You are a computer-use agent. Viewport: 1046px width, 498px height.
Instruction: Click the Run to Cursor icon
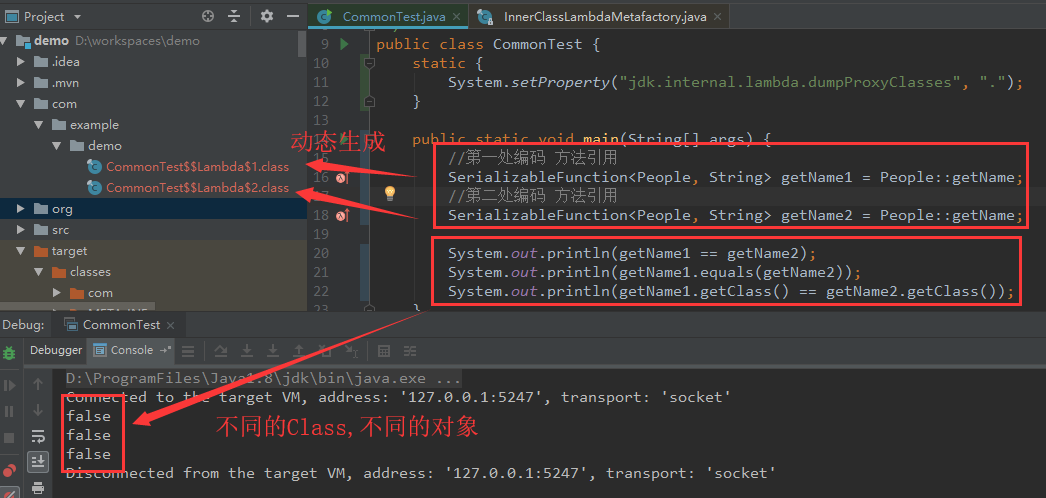(x=351, y=351)
